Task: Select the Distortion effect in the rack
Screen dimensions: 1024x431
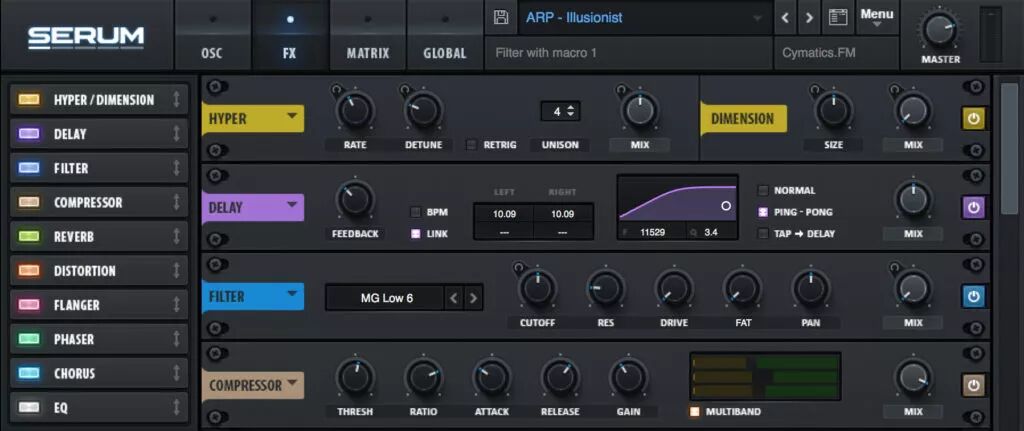Action: pos(99,270)
